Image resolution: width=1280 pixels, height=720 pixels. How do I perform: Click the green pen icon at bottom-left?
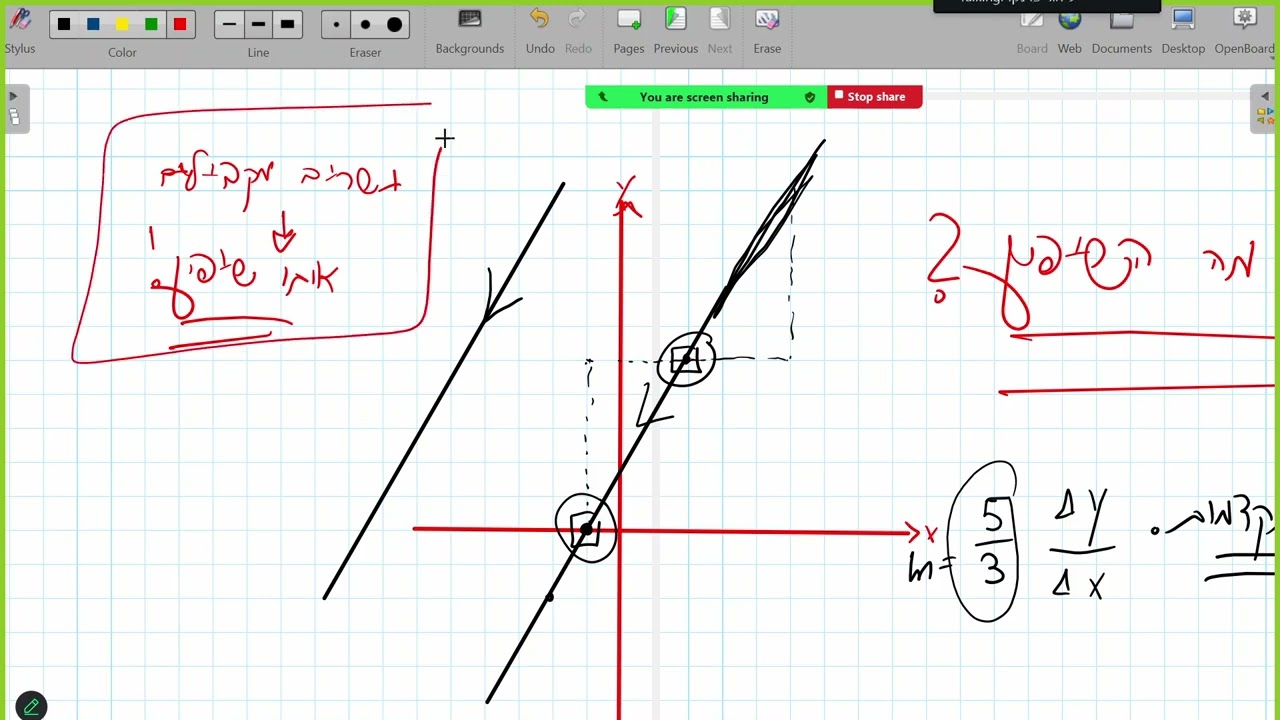31,707
